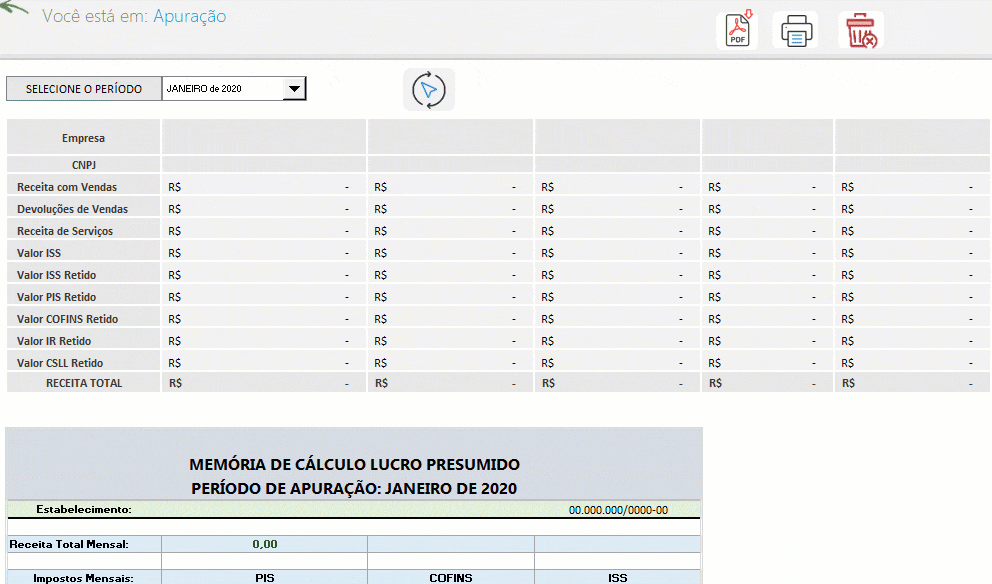Viewport: 992px width, 584px height.
Task: Select the RECEITA TOTAL row label
Action: tap(84, 383)
